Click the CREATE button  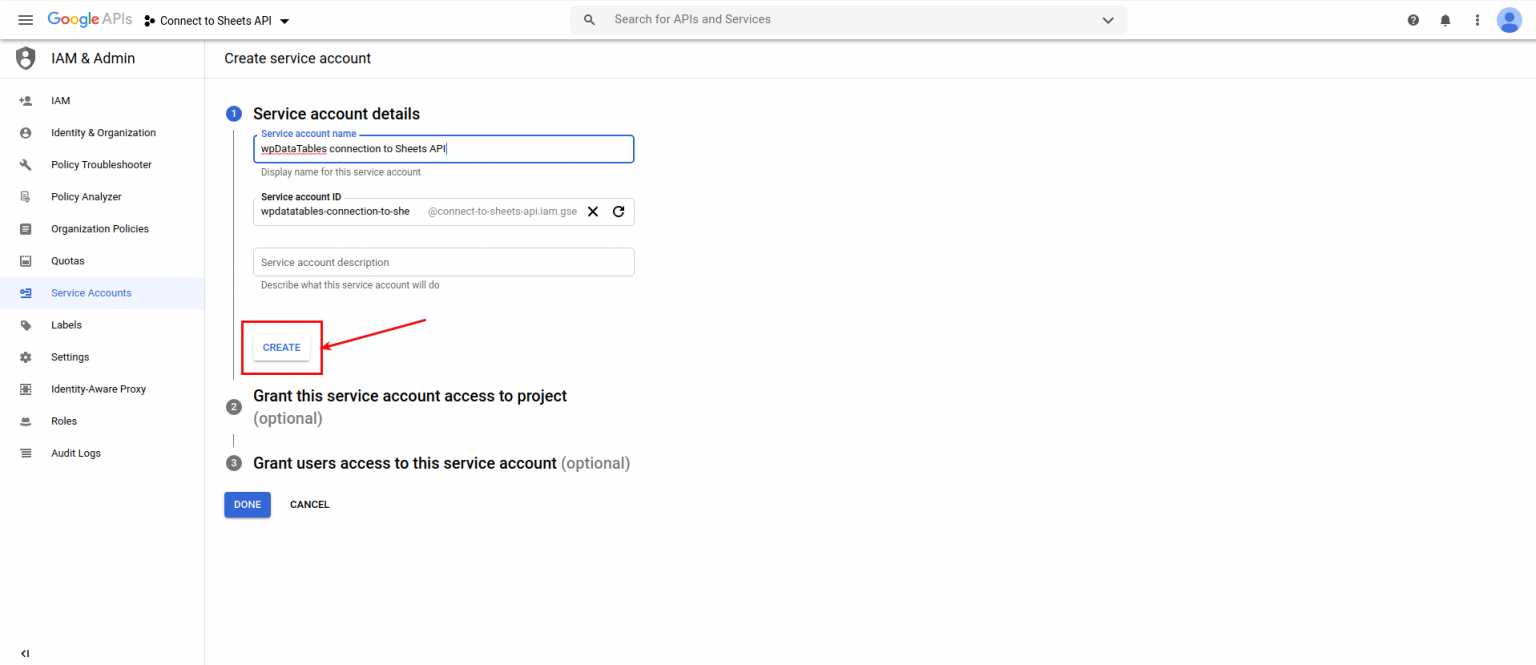pos(281,346)
